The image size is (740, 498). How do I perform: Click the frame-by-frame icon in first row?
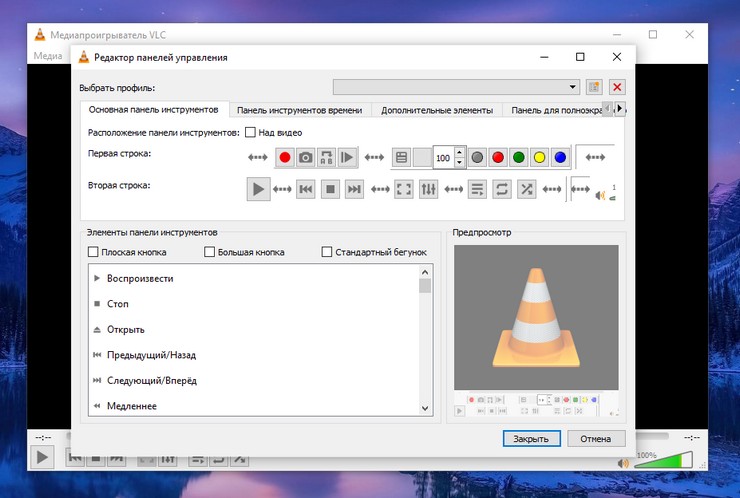[x=347, y=157]
